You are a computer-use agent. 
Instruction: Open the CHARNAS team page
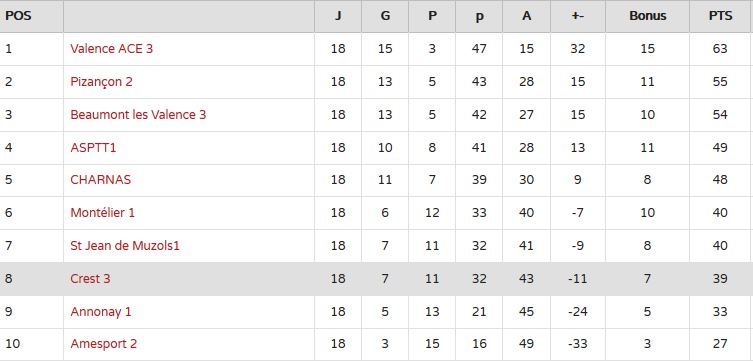(x=100, y=180)
